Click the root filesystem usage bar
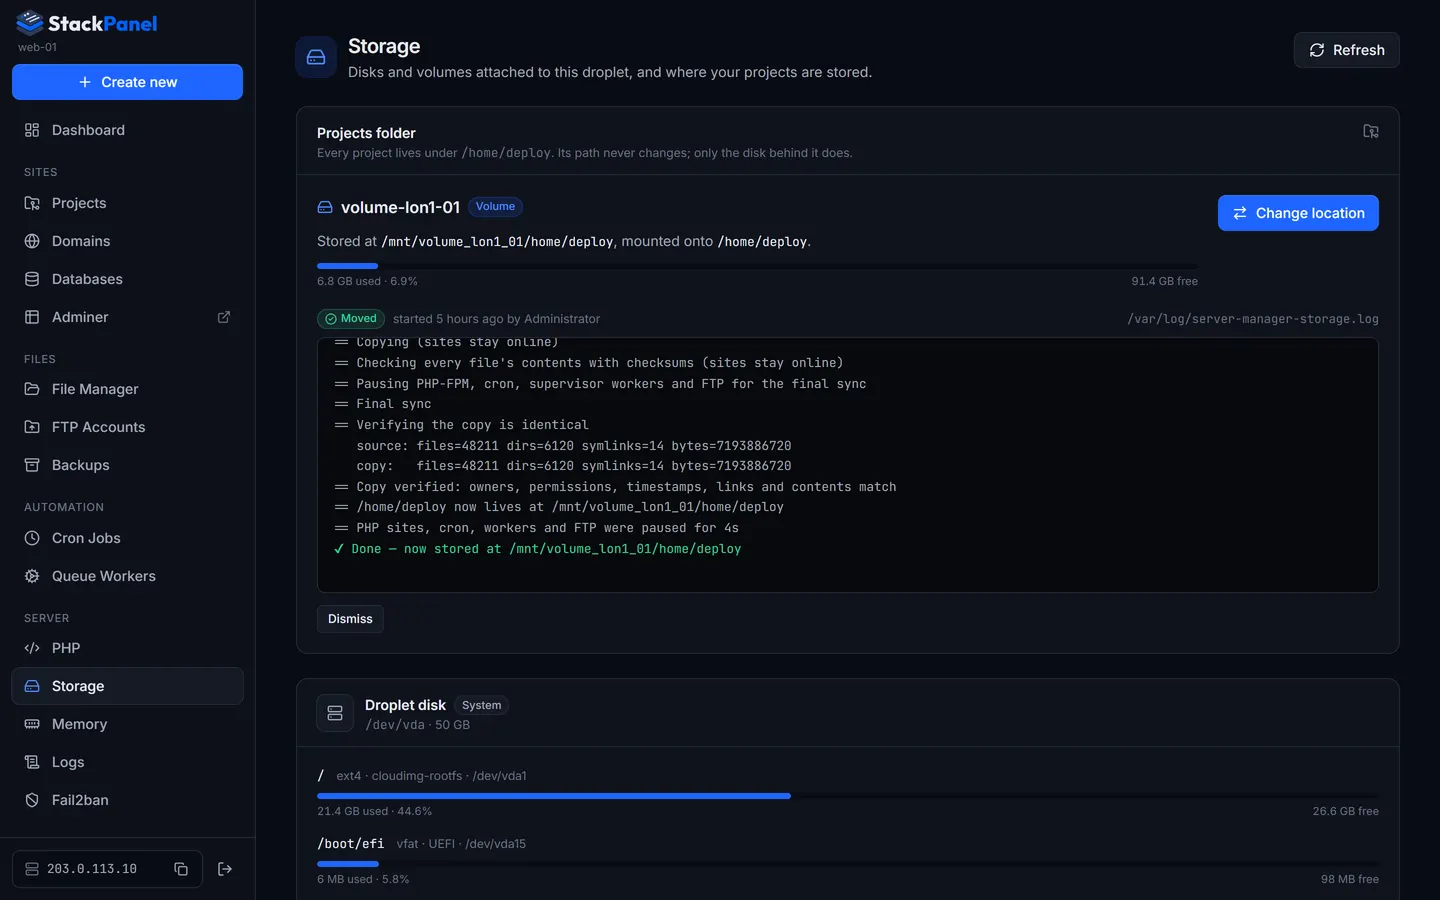Viewport: 1440px width, 900px height. [x=848, y=796]
